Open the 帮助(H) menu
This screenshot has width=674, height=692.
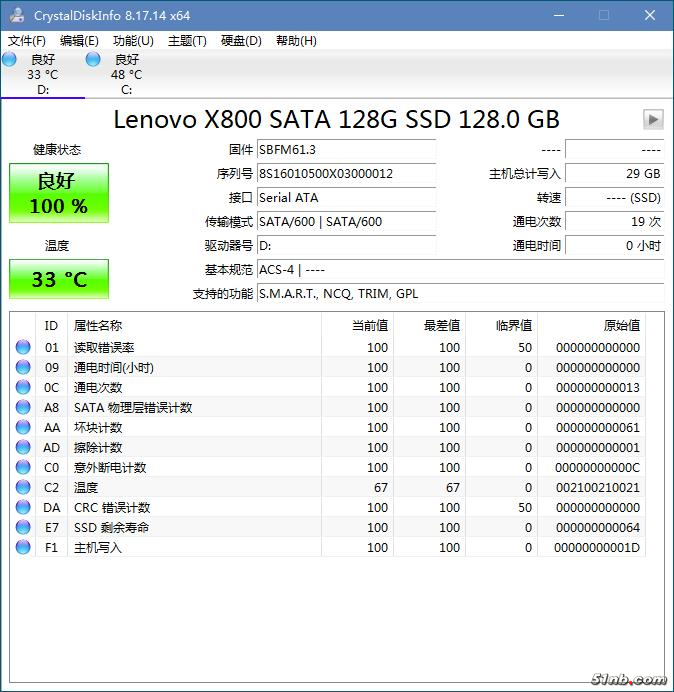click(x=296, y=41)
